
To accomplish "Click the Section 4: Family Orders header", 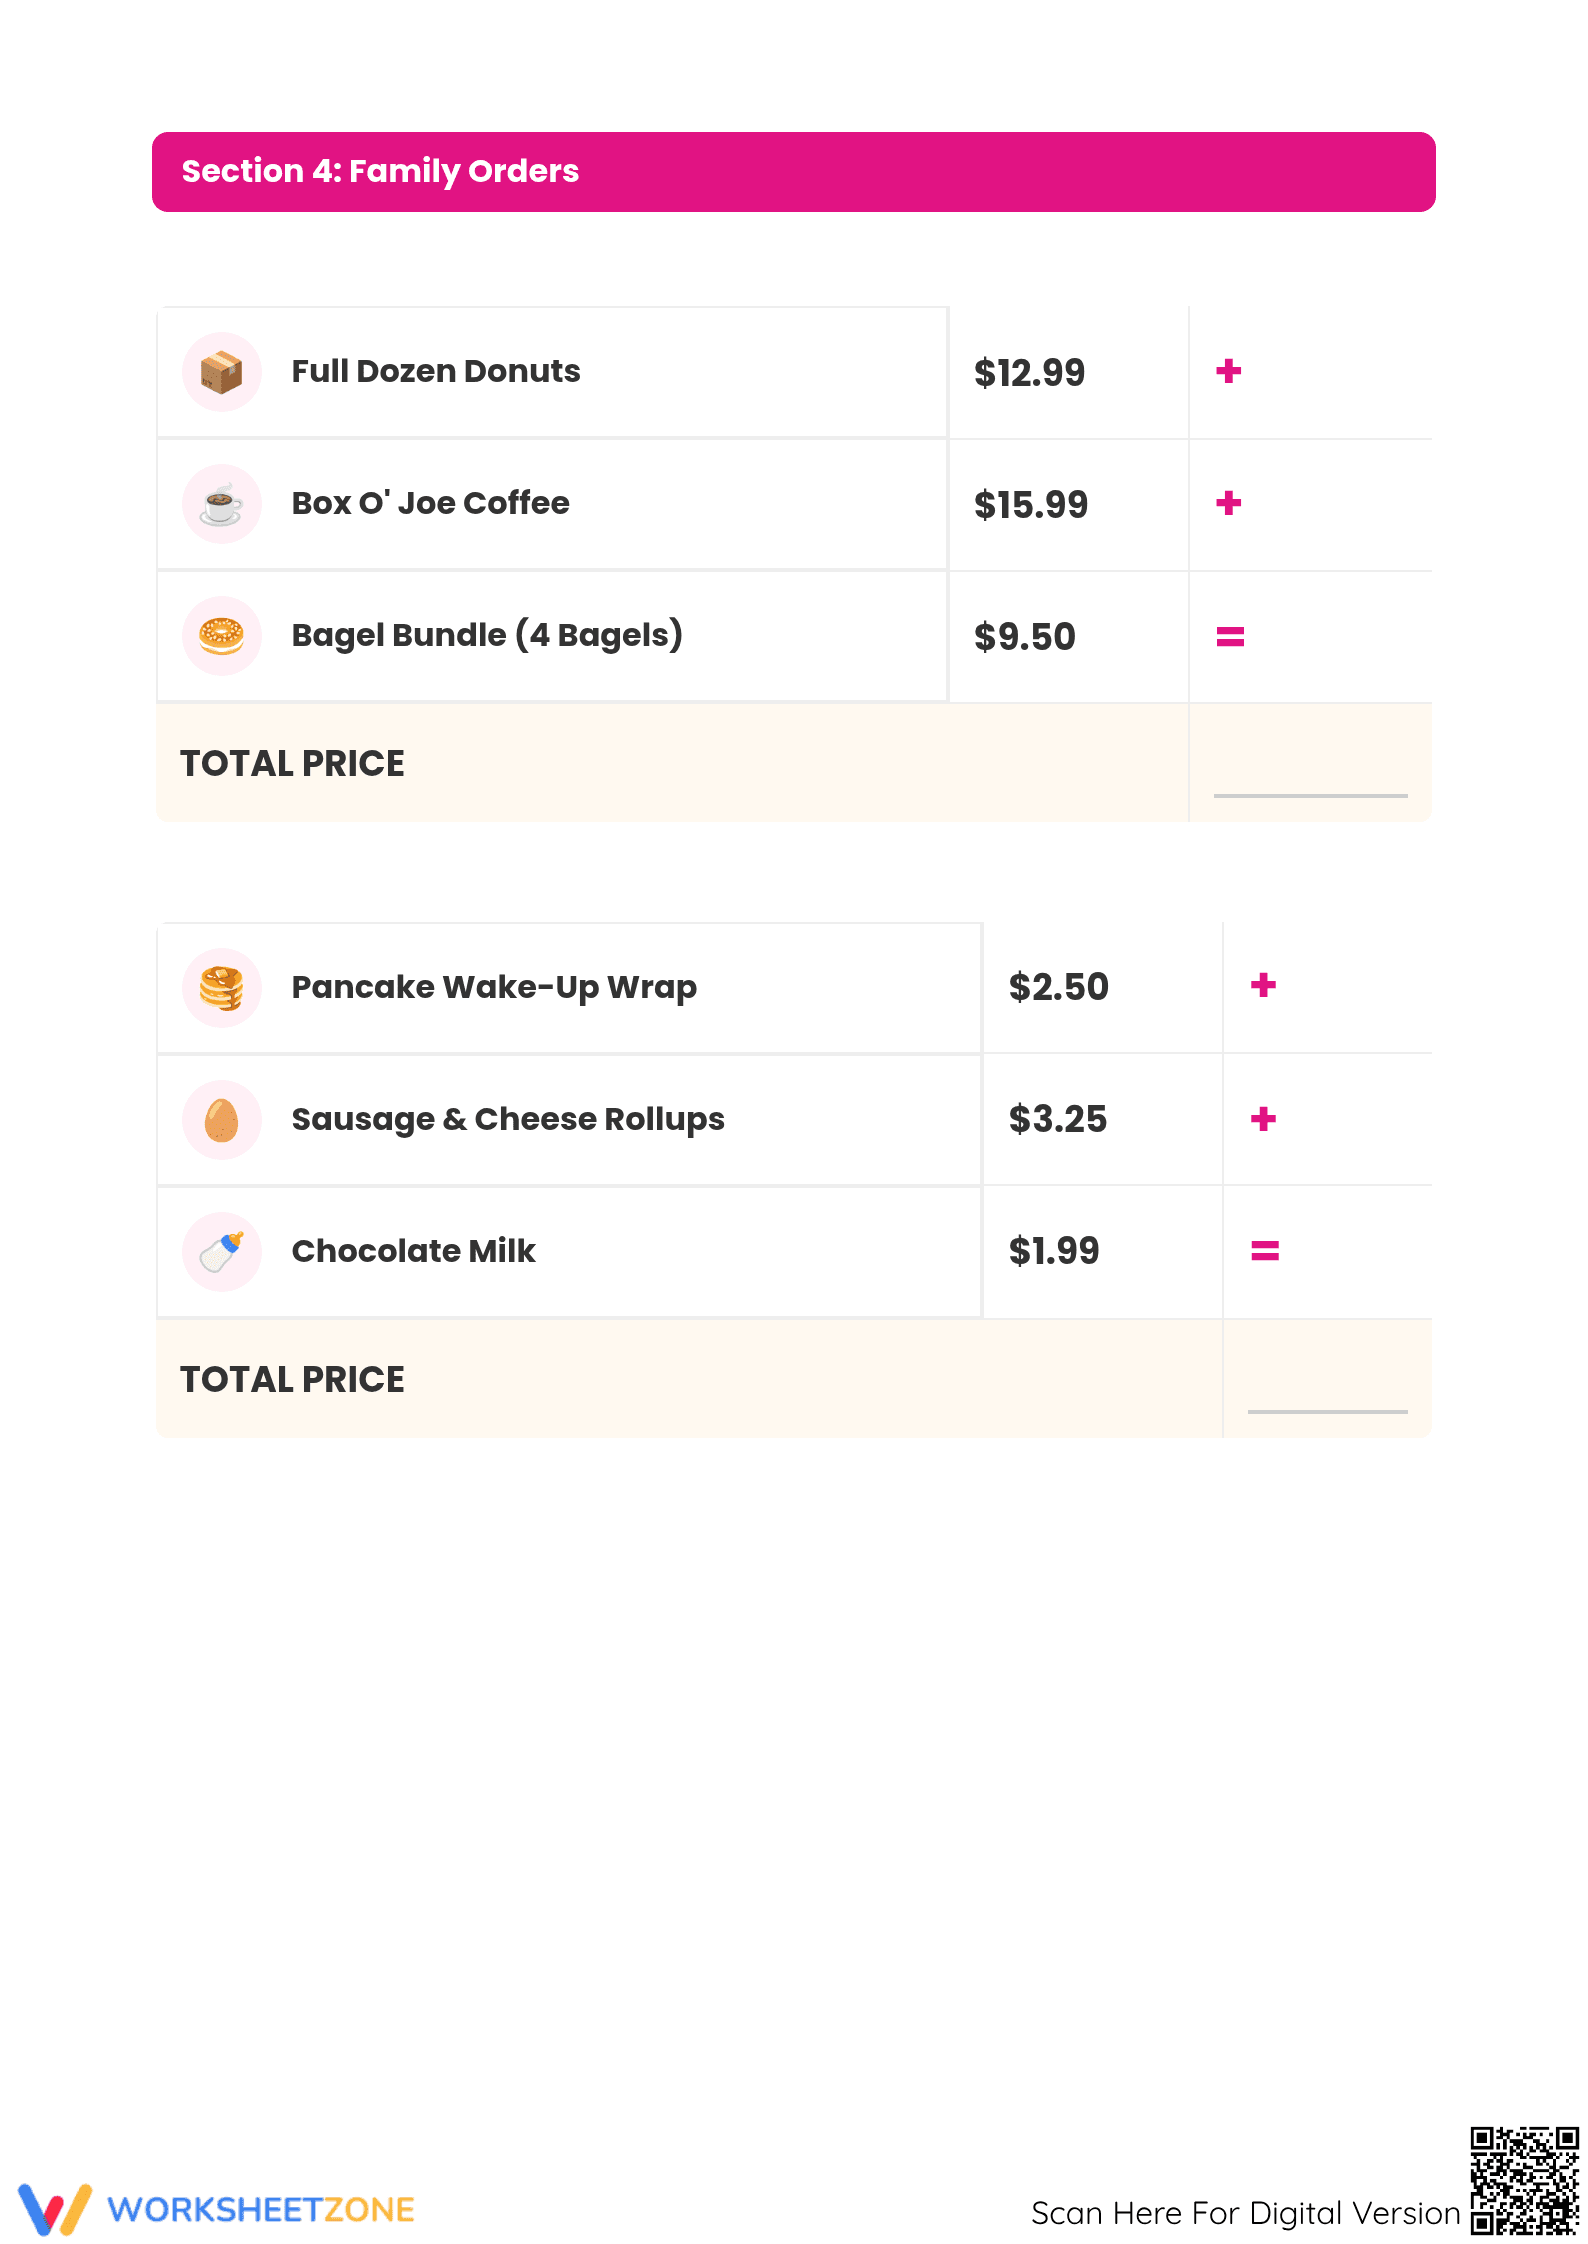I will pyautogui.click(x=794, y=172).
